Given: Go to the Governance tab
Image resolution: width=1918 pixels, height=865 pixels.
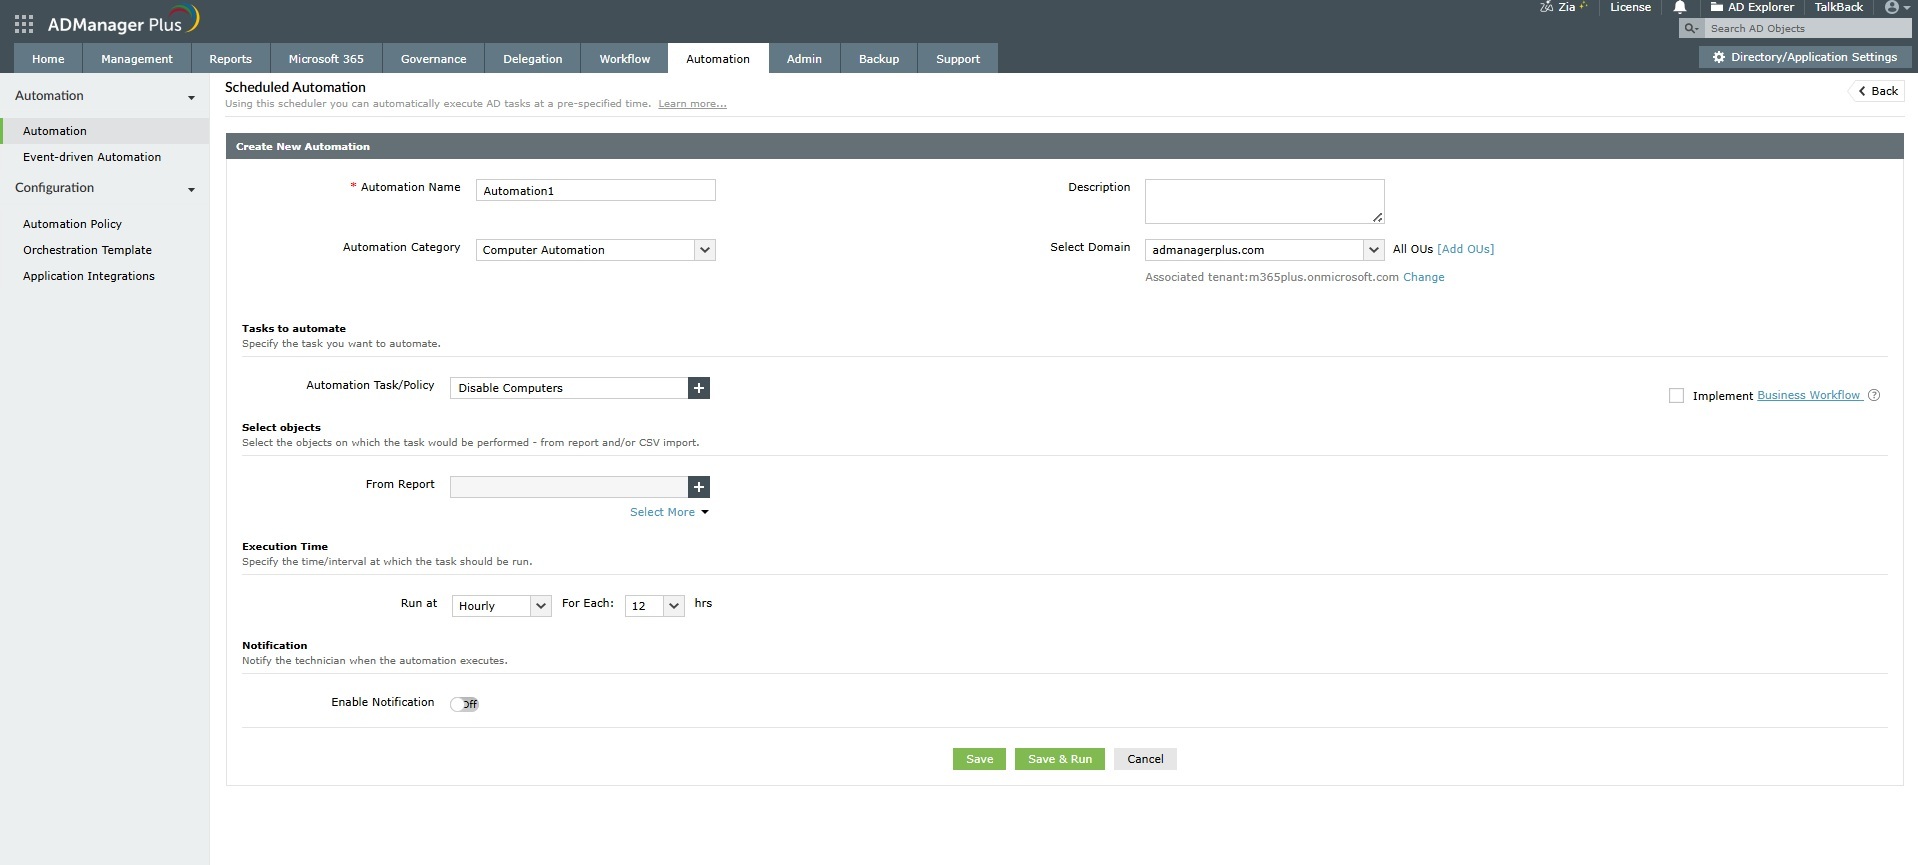Looking at the screenshot, I should click(x=433, y=59).
